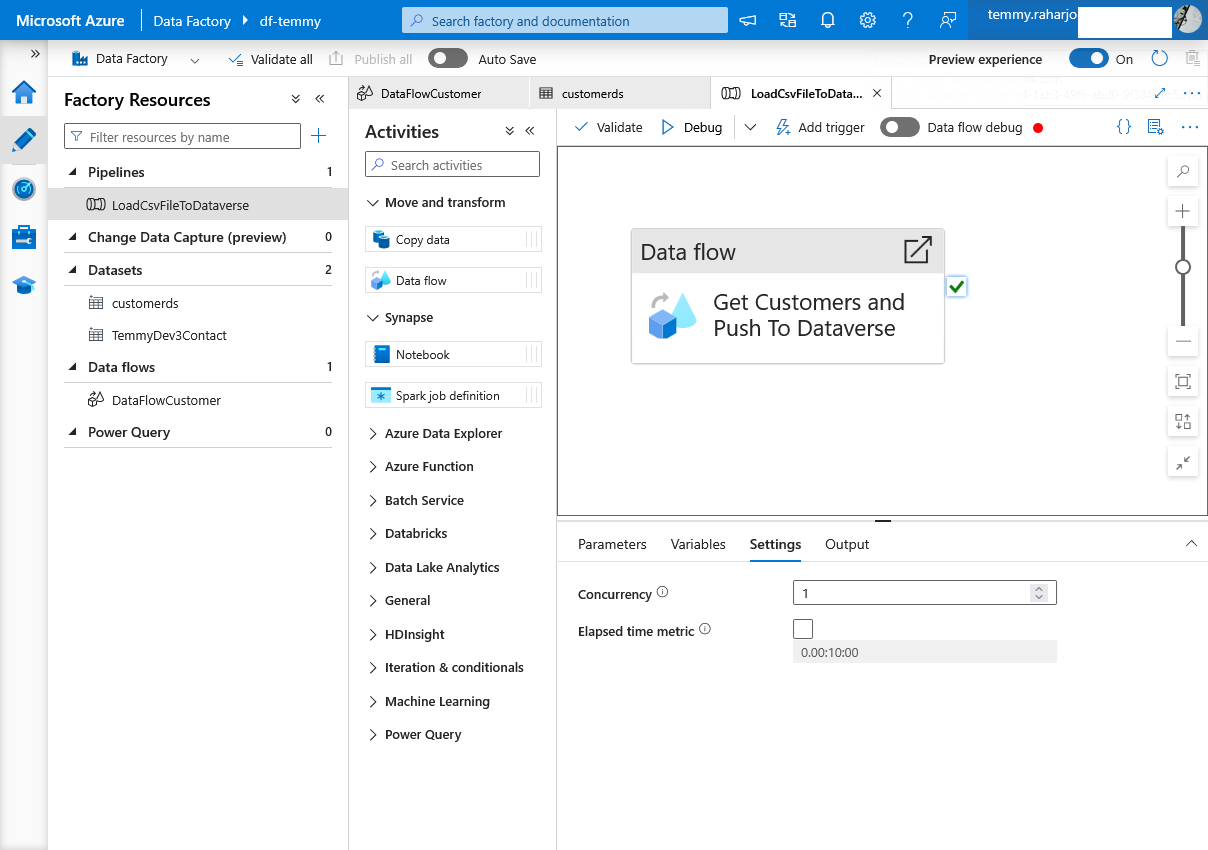Toggle the Data flow debug switch
This screenshot has width=1208, height=850.
coord(900,127)
